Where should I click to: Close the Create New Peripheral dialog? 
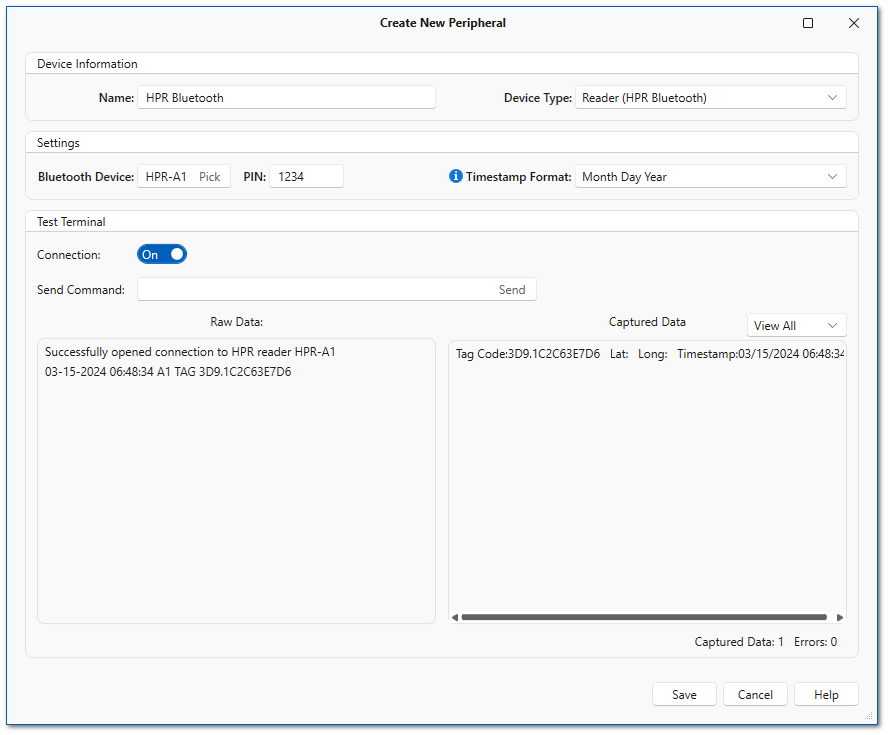tap(853, 23)
